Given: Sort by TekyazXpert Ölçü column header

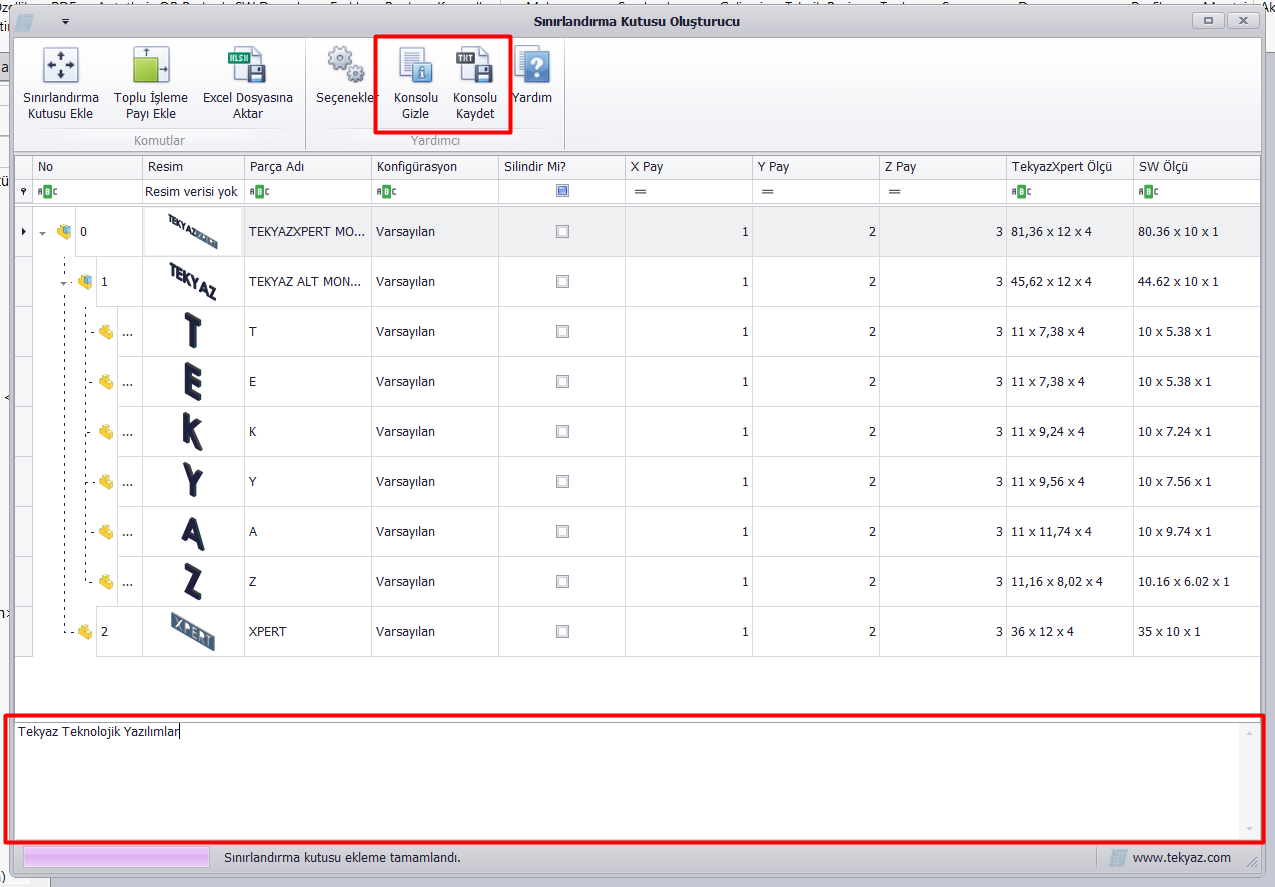Looking at the screenshot, I should [x=1070, y=167].
